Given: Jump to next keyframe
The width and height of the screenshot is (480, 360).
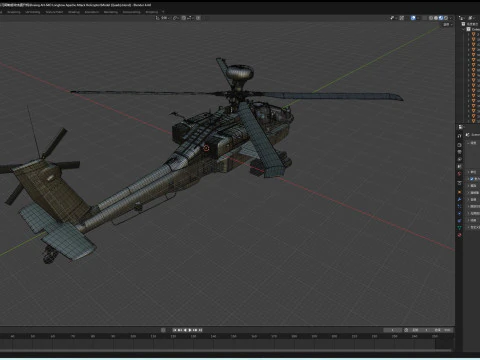Looking at the screenshot, I should pyautogui.click(x=195, y=330).
